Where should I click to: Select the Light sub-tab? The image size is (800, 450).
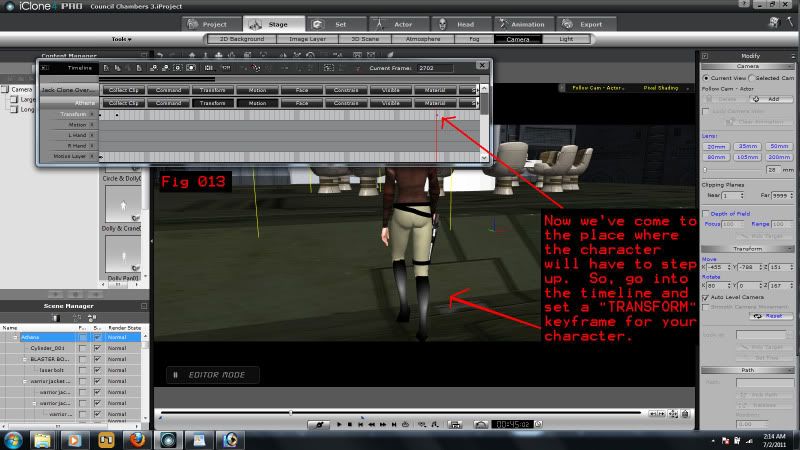[x=566, y=39]
